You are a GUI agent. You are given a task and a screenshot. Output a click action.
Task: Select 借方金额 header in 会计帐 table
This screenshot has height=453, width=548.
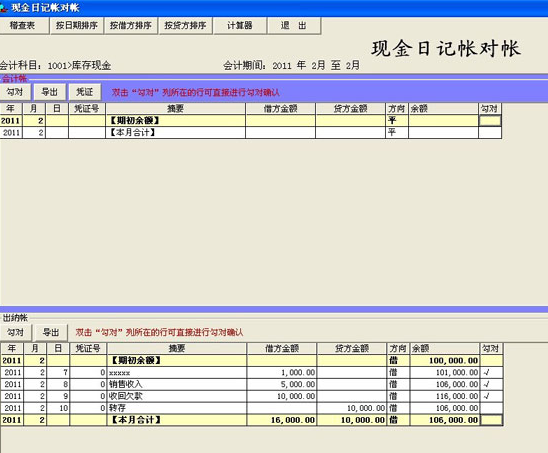[x=280, y=109]
